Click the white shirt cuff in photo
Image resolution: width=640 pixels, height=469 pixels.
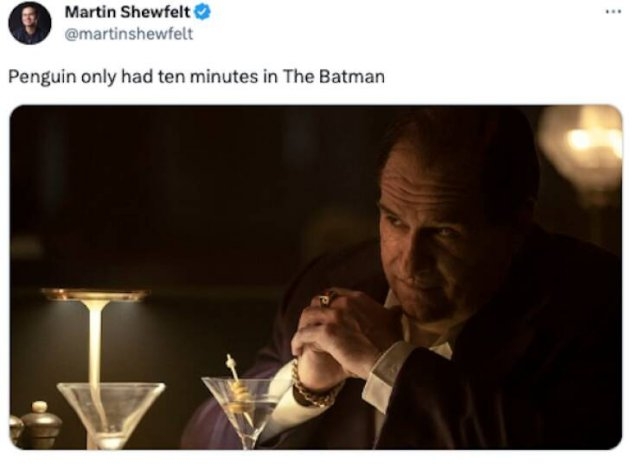(382, 376)
